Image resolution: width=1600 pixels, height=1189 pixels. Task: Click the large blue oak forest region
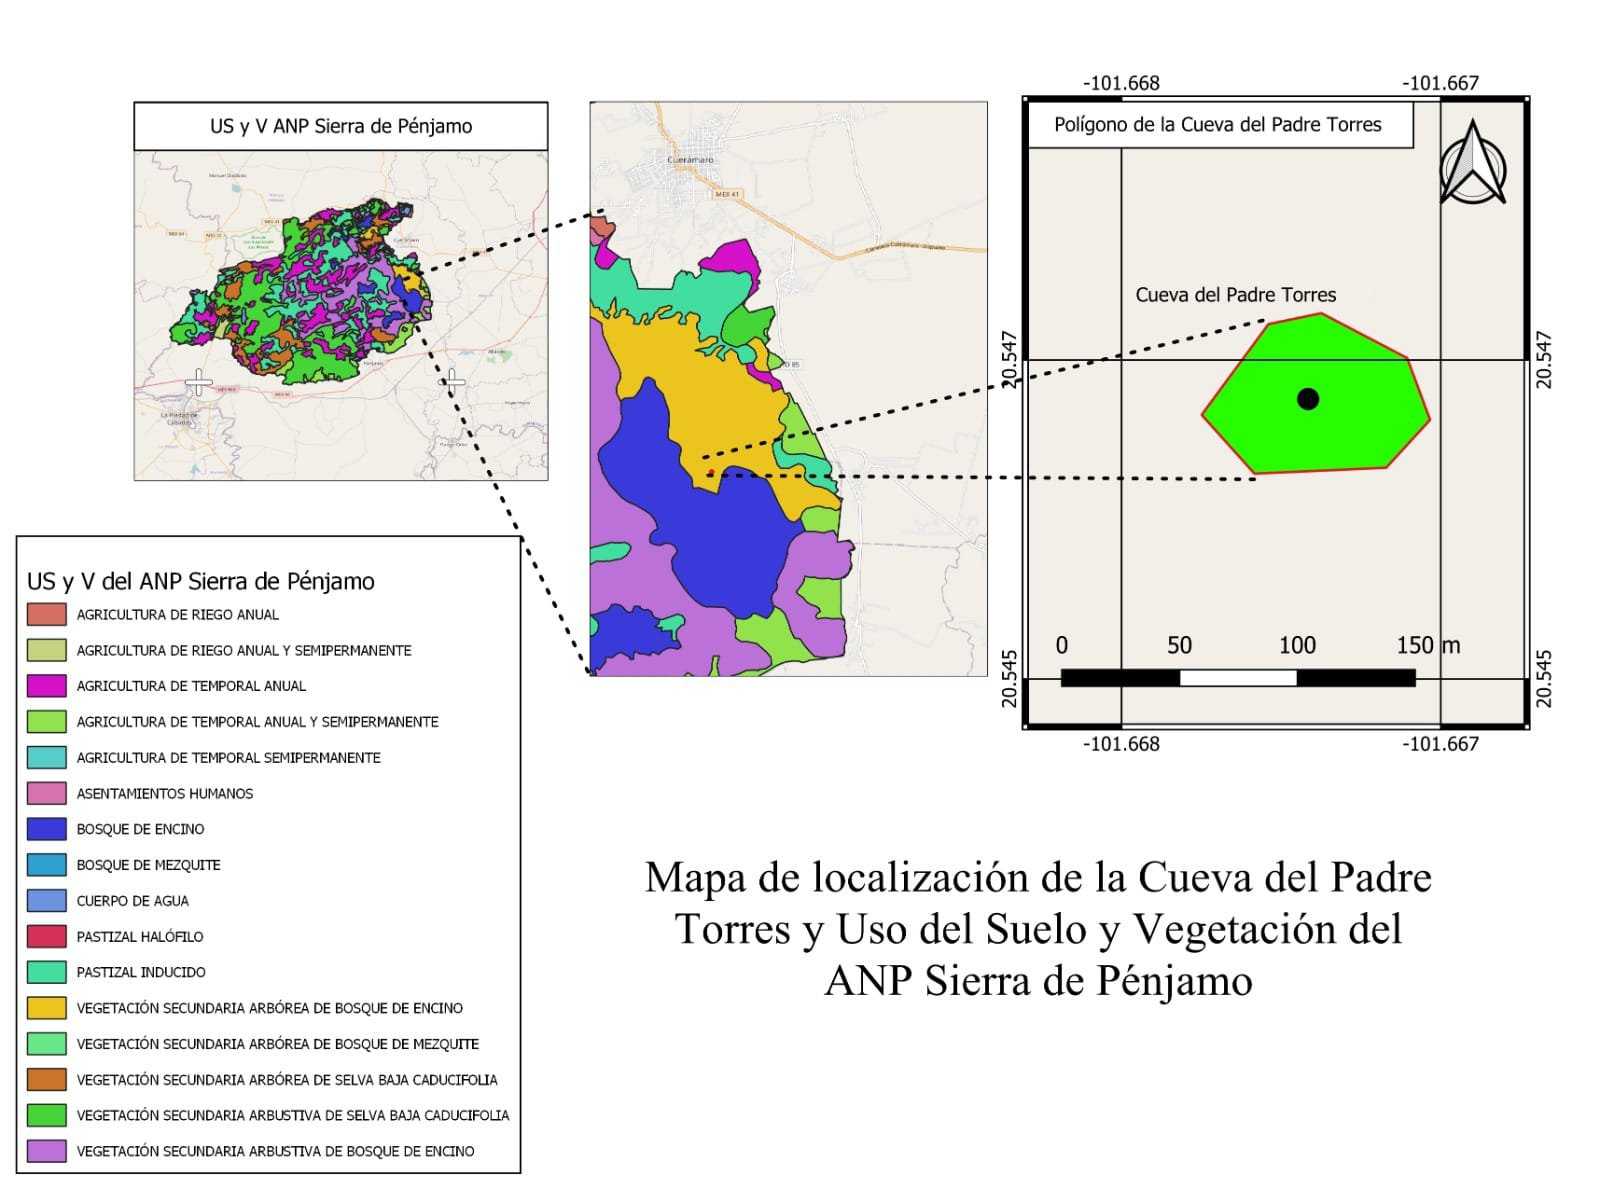[x=700, y=520]
